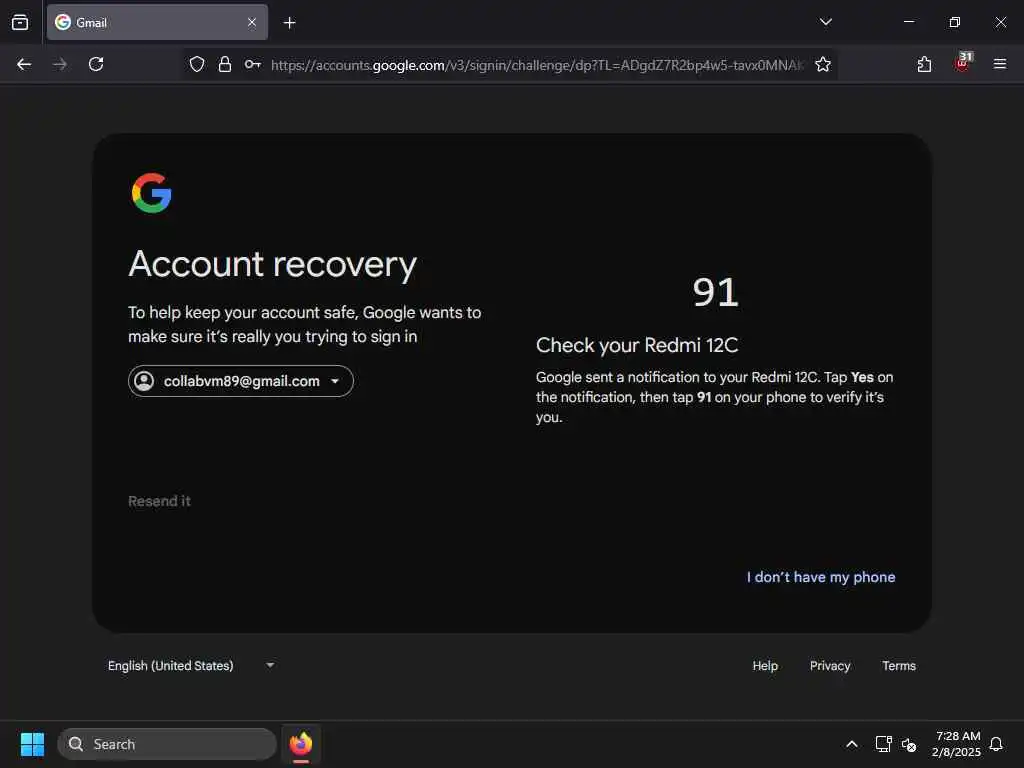Open the Privacy link

(830, 665)
